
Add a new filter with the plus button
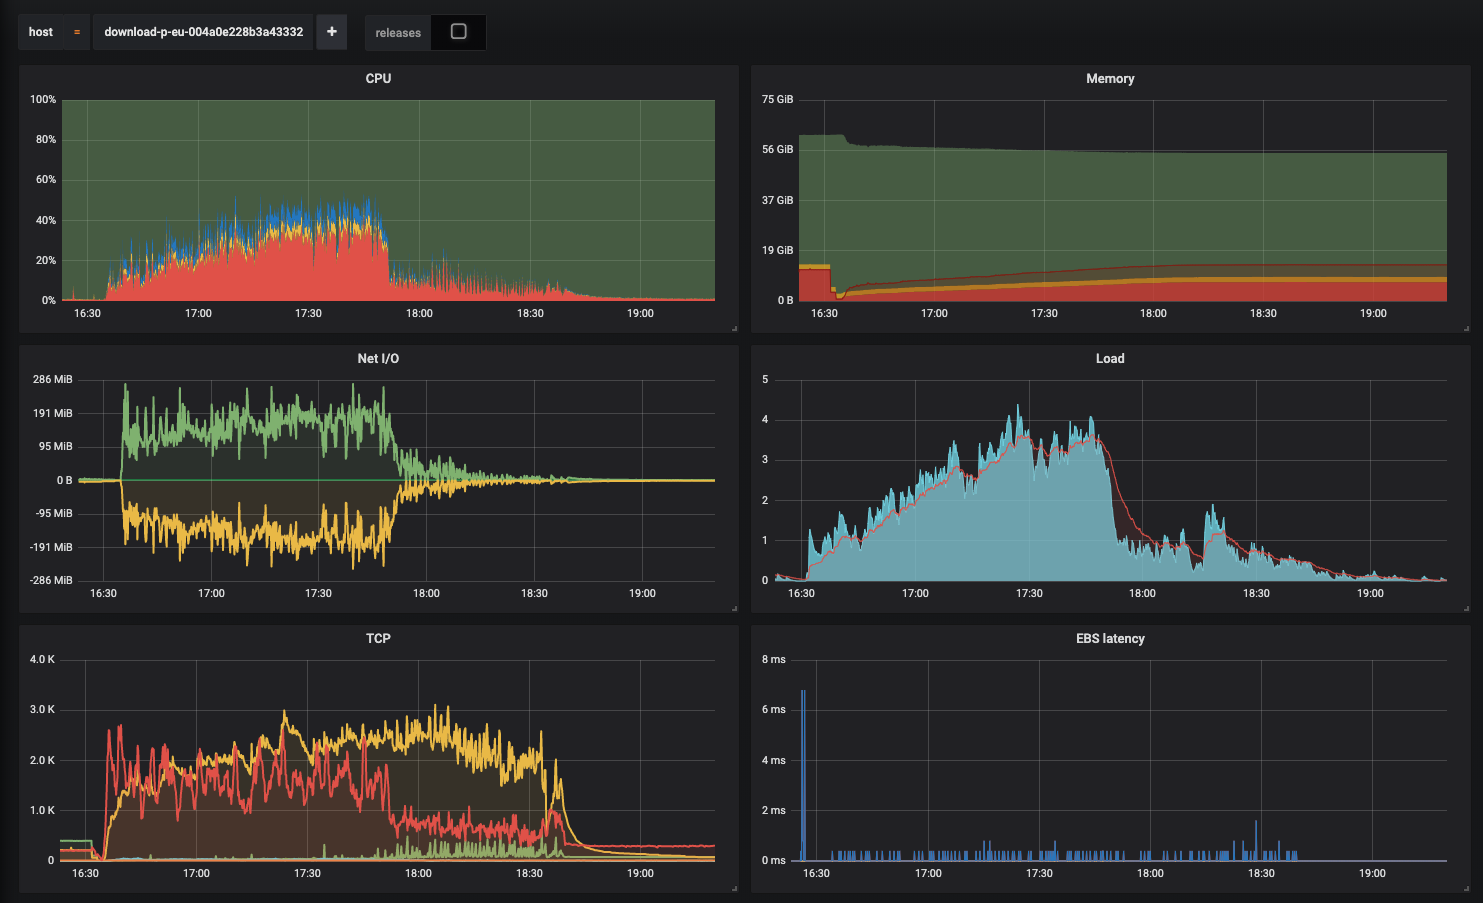(332, 32)
